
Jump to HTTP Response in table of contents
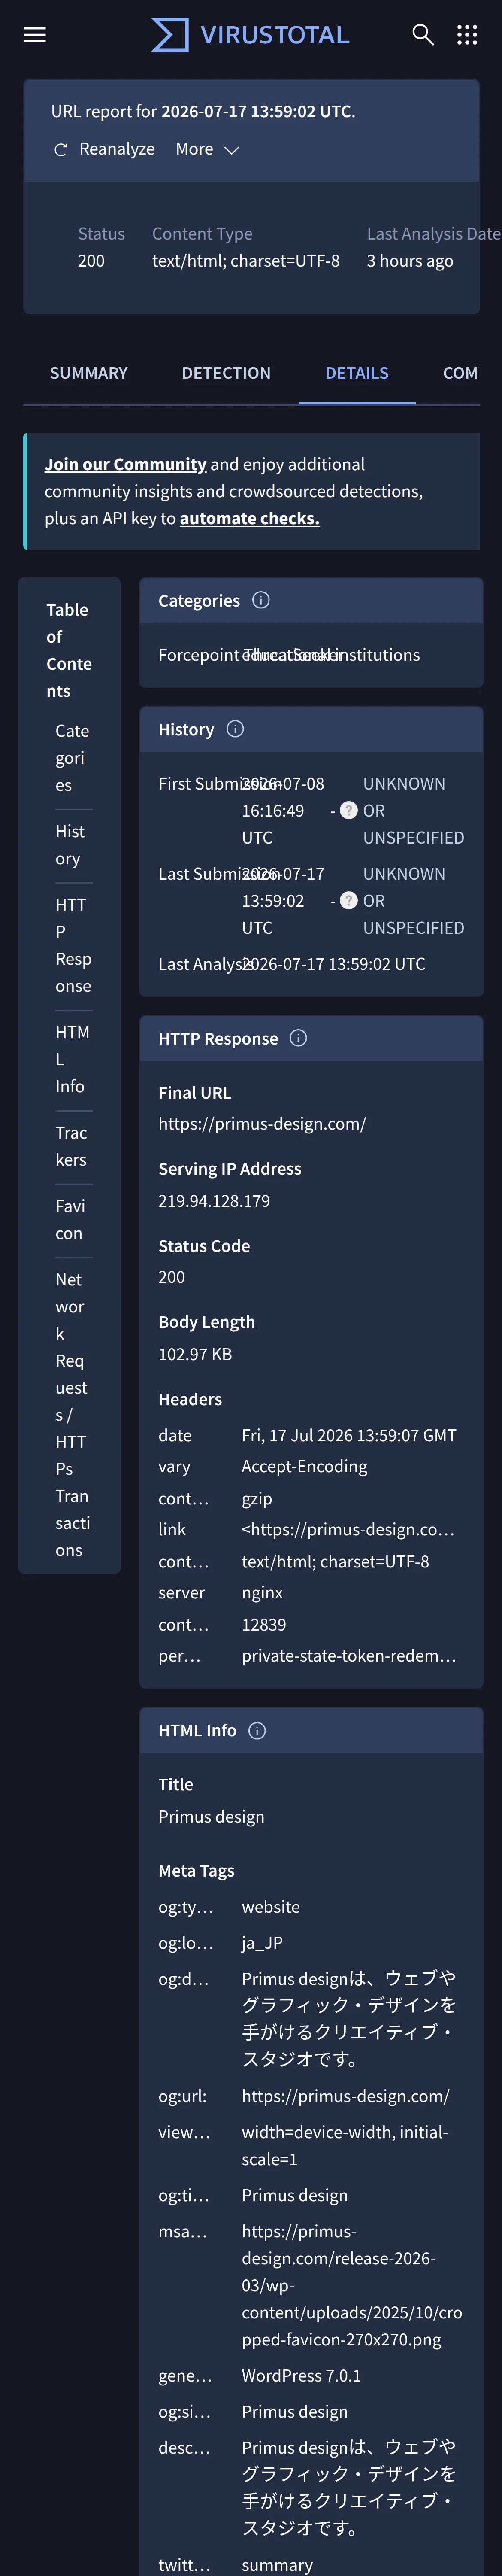[73, 945]
